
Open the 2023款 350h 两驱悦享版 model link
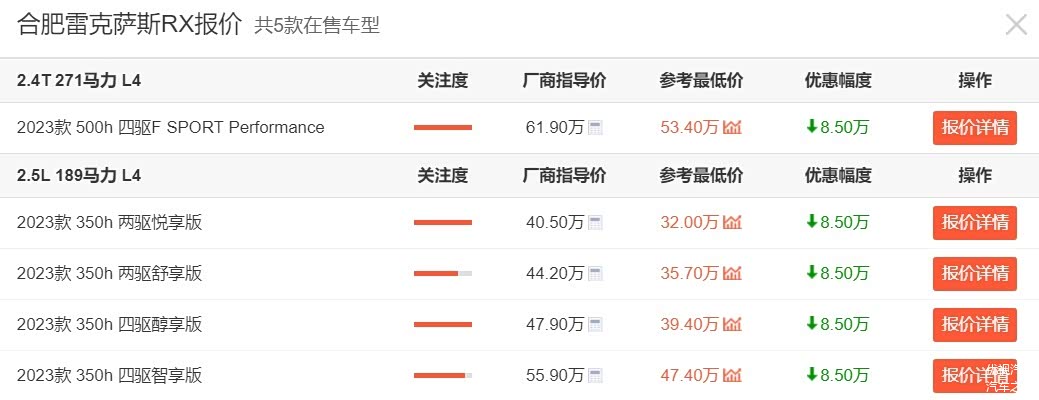(x=109, y=223)
